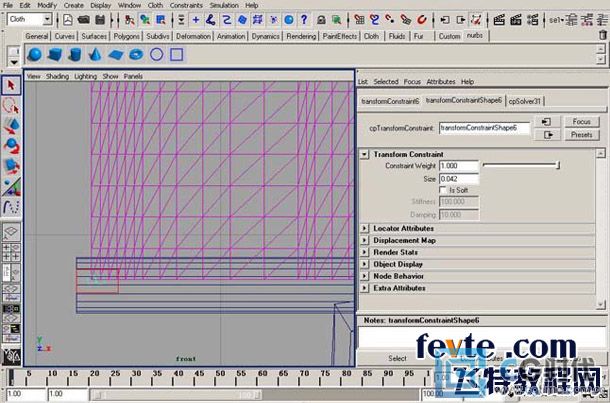Click the save scene disk icon
The image size is (610, 403).
point(100,19)
